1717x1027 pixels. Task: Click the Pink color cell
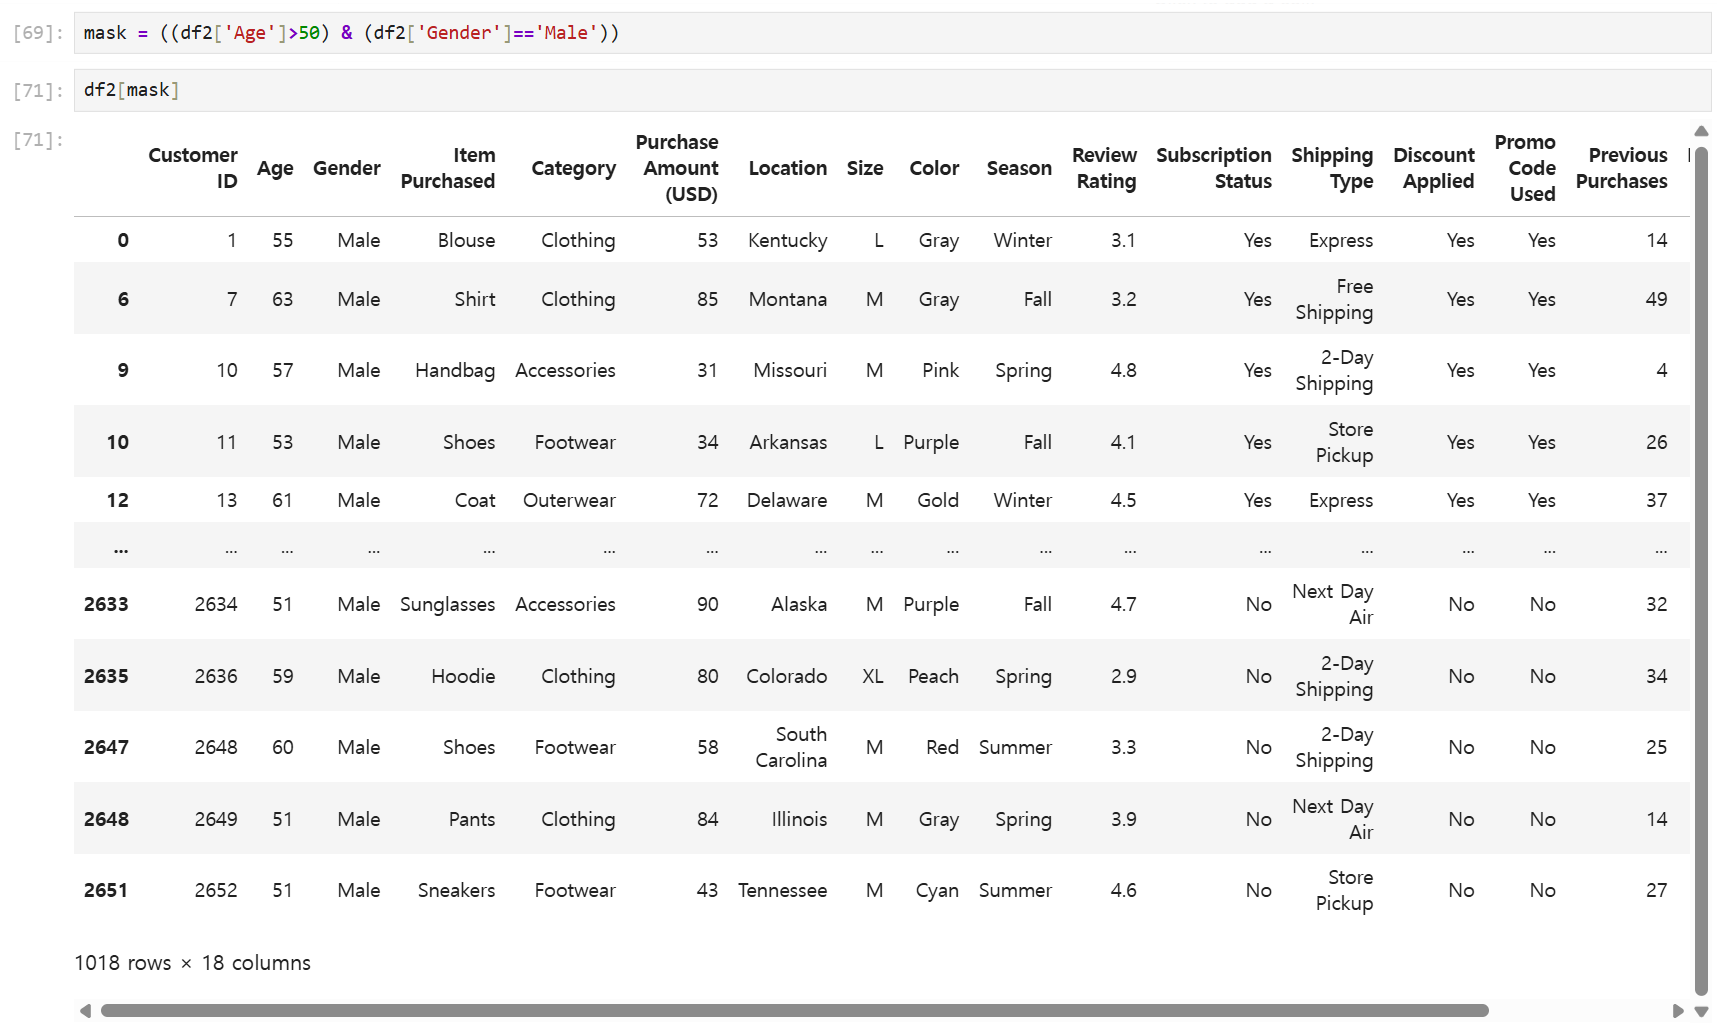941,370
